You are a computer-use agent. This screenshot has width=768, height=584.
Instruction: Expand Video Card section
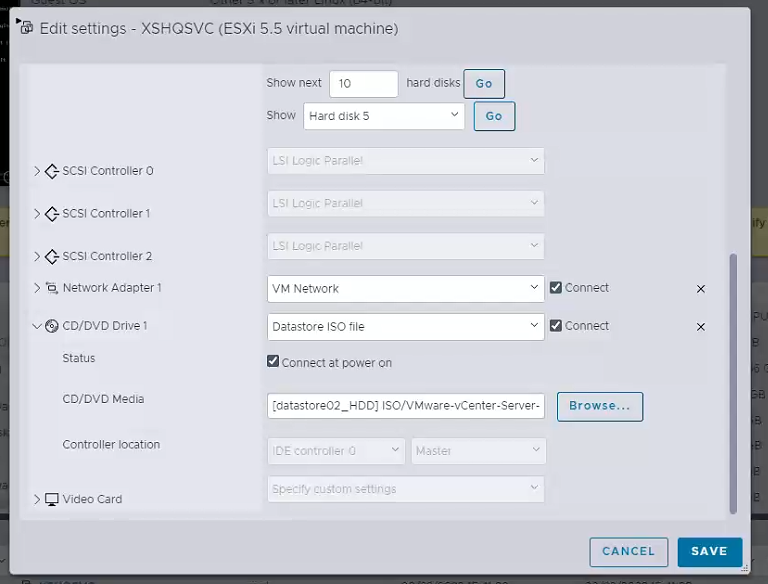[37, 499]
